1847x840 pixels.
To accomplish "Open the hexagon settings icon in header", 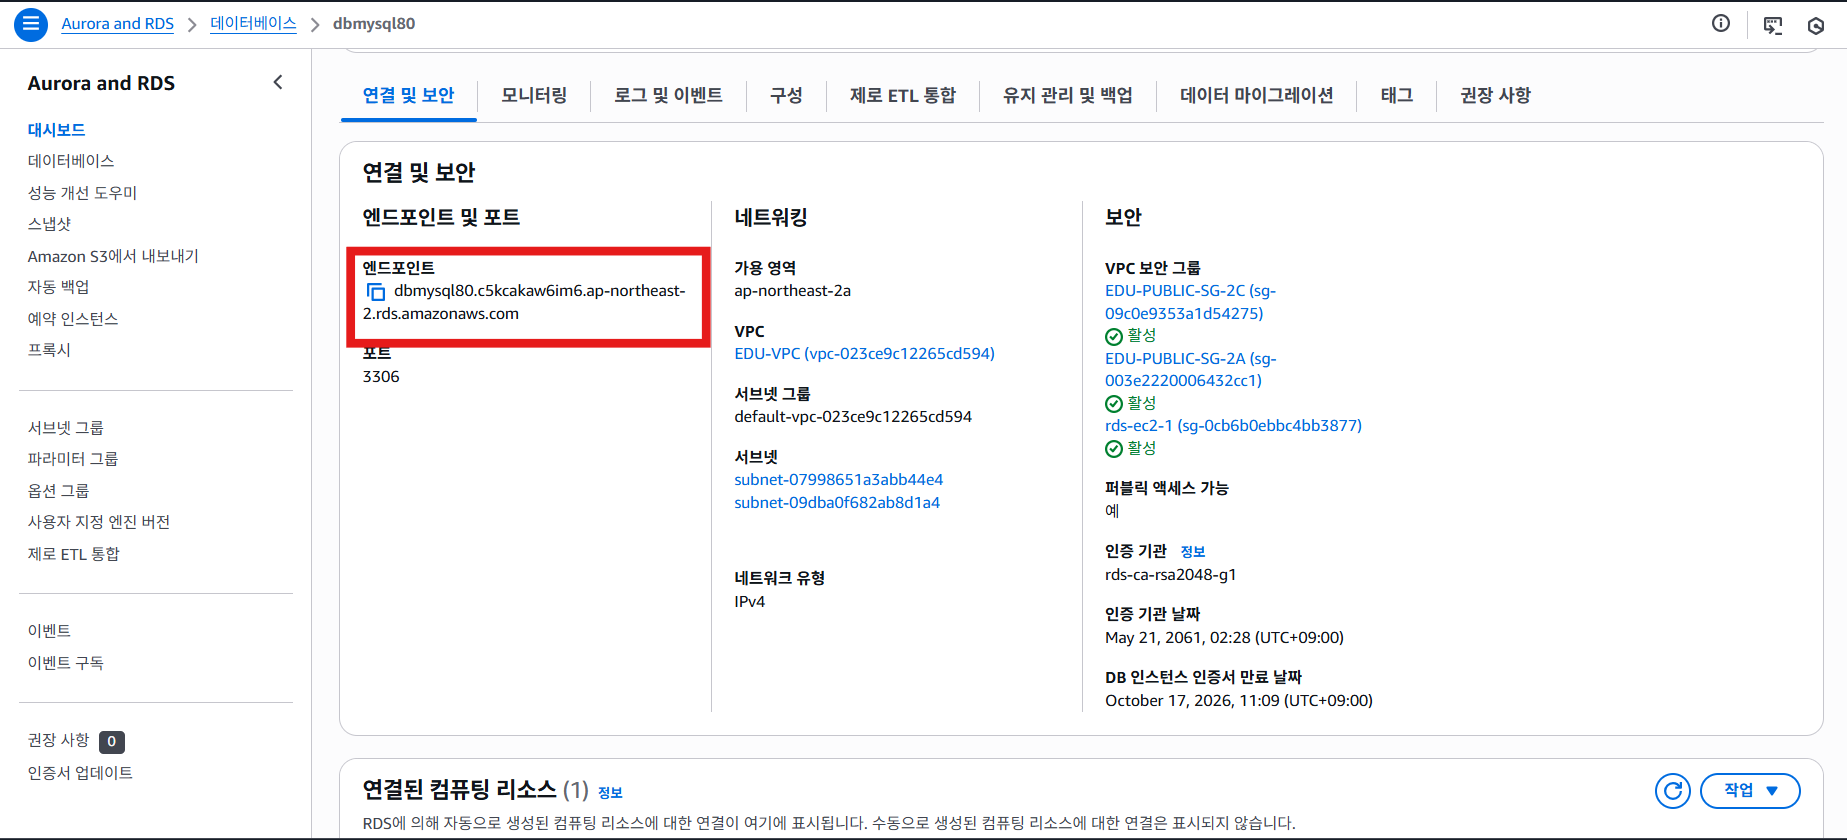I will (1816, 25).
